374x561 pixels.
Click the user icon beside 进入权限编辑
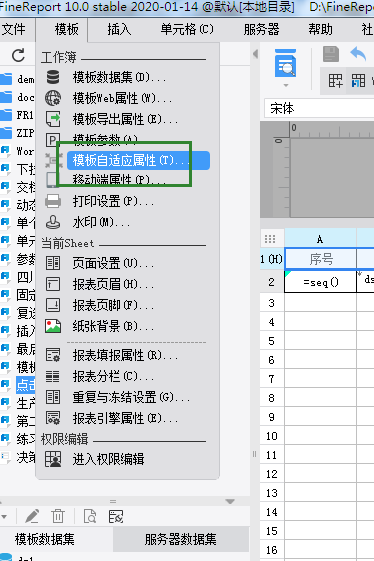click(x=53, y=459)
